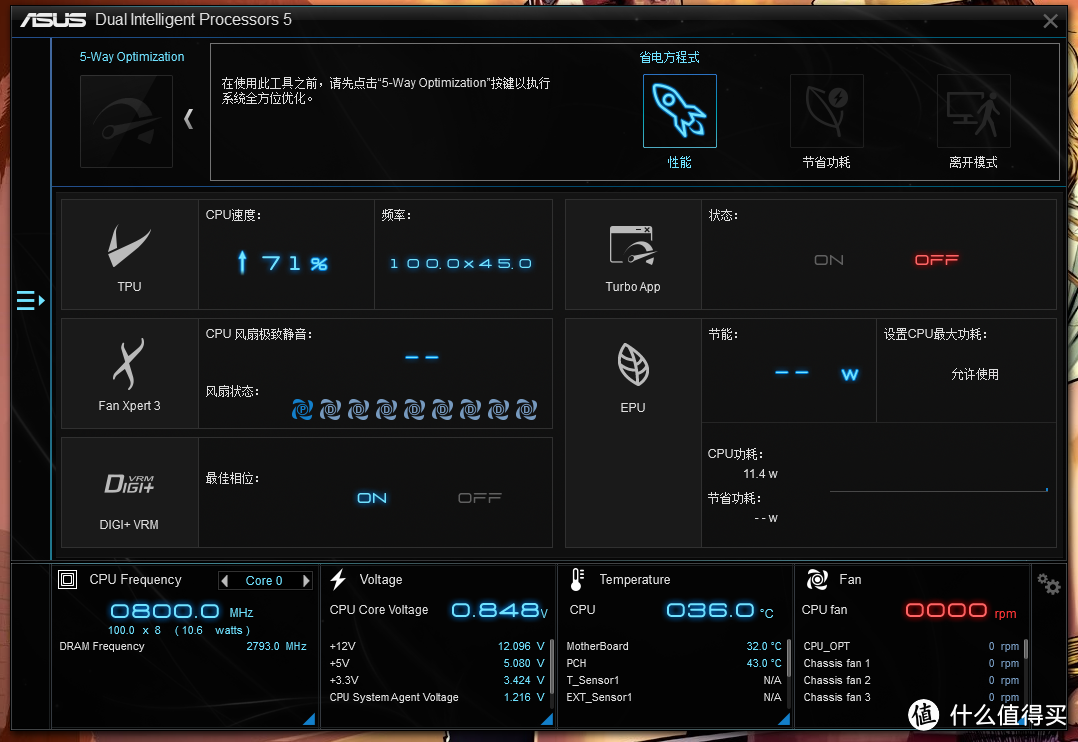Expand Temperature panel corner triangle
The width and height of the screenshot is (1078, 742).
(x=784, y=719)
